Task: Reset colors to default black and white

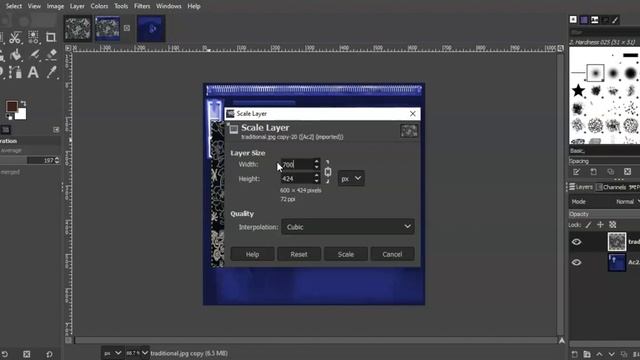Action: 9,117
